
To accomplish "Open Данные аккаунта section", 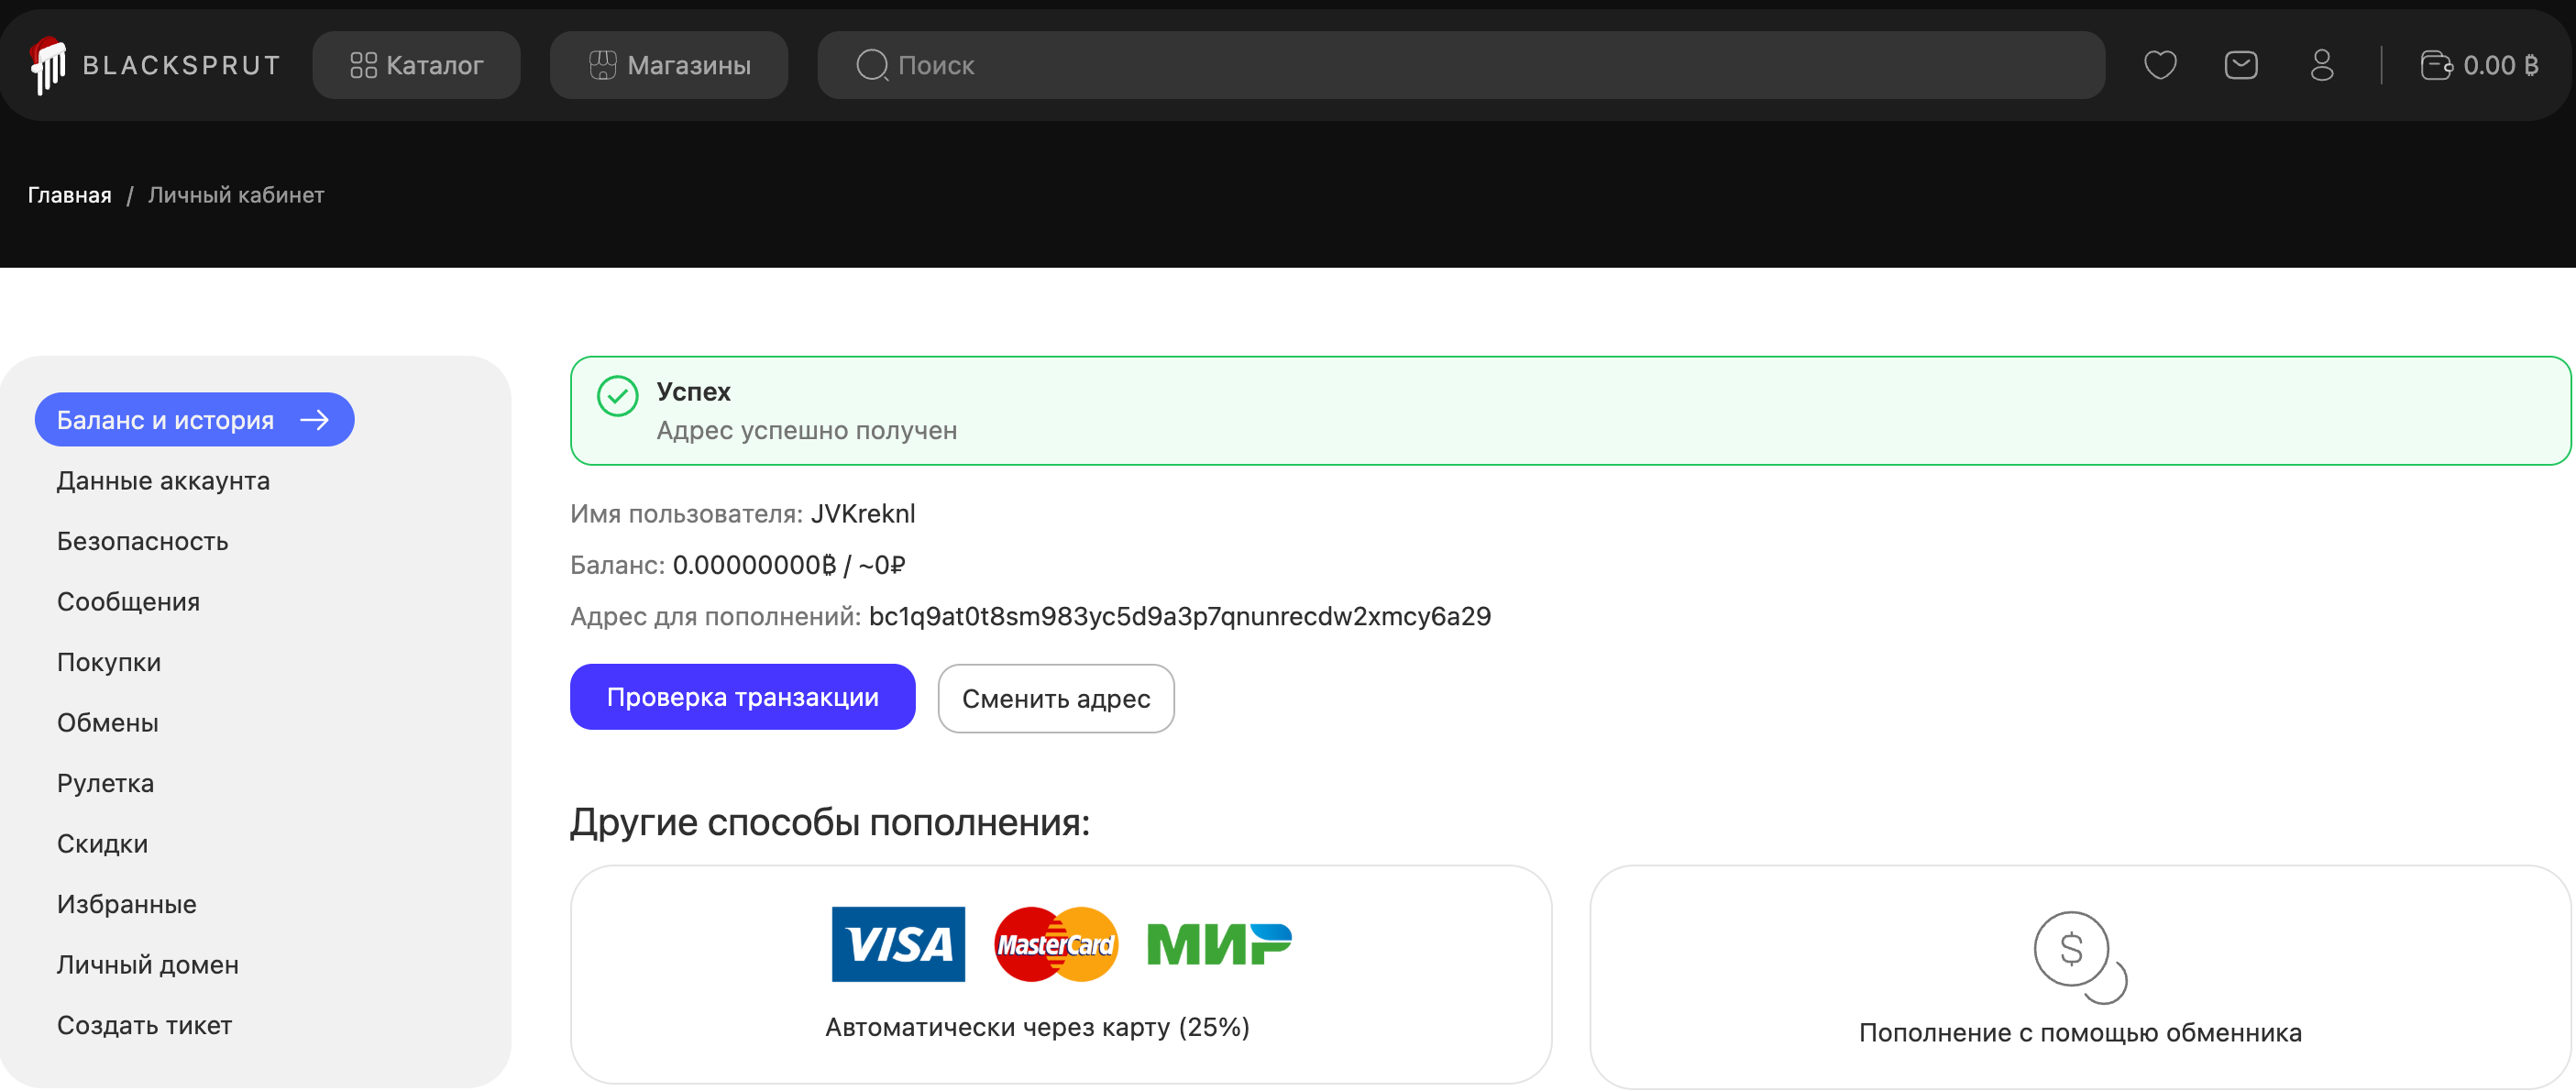I will coord(163,481).
